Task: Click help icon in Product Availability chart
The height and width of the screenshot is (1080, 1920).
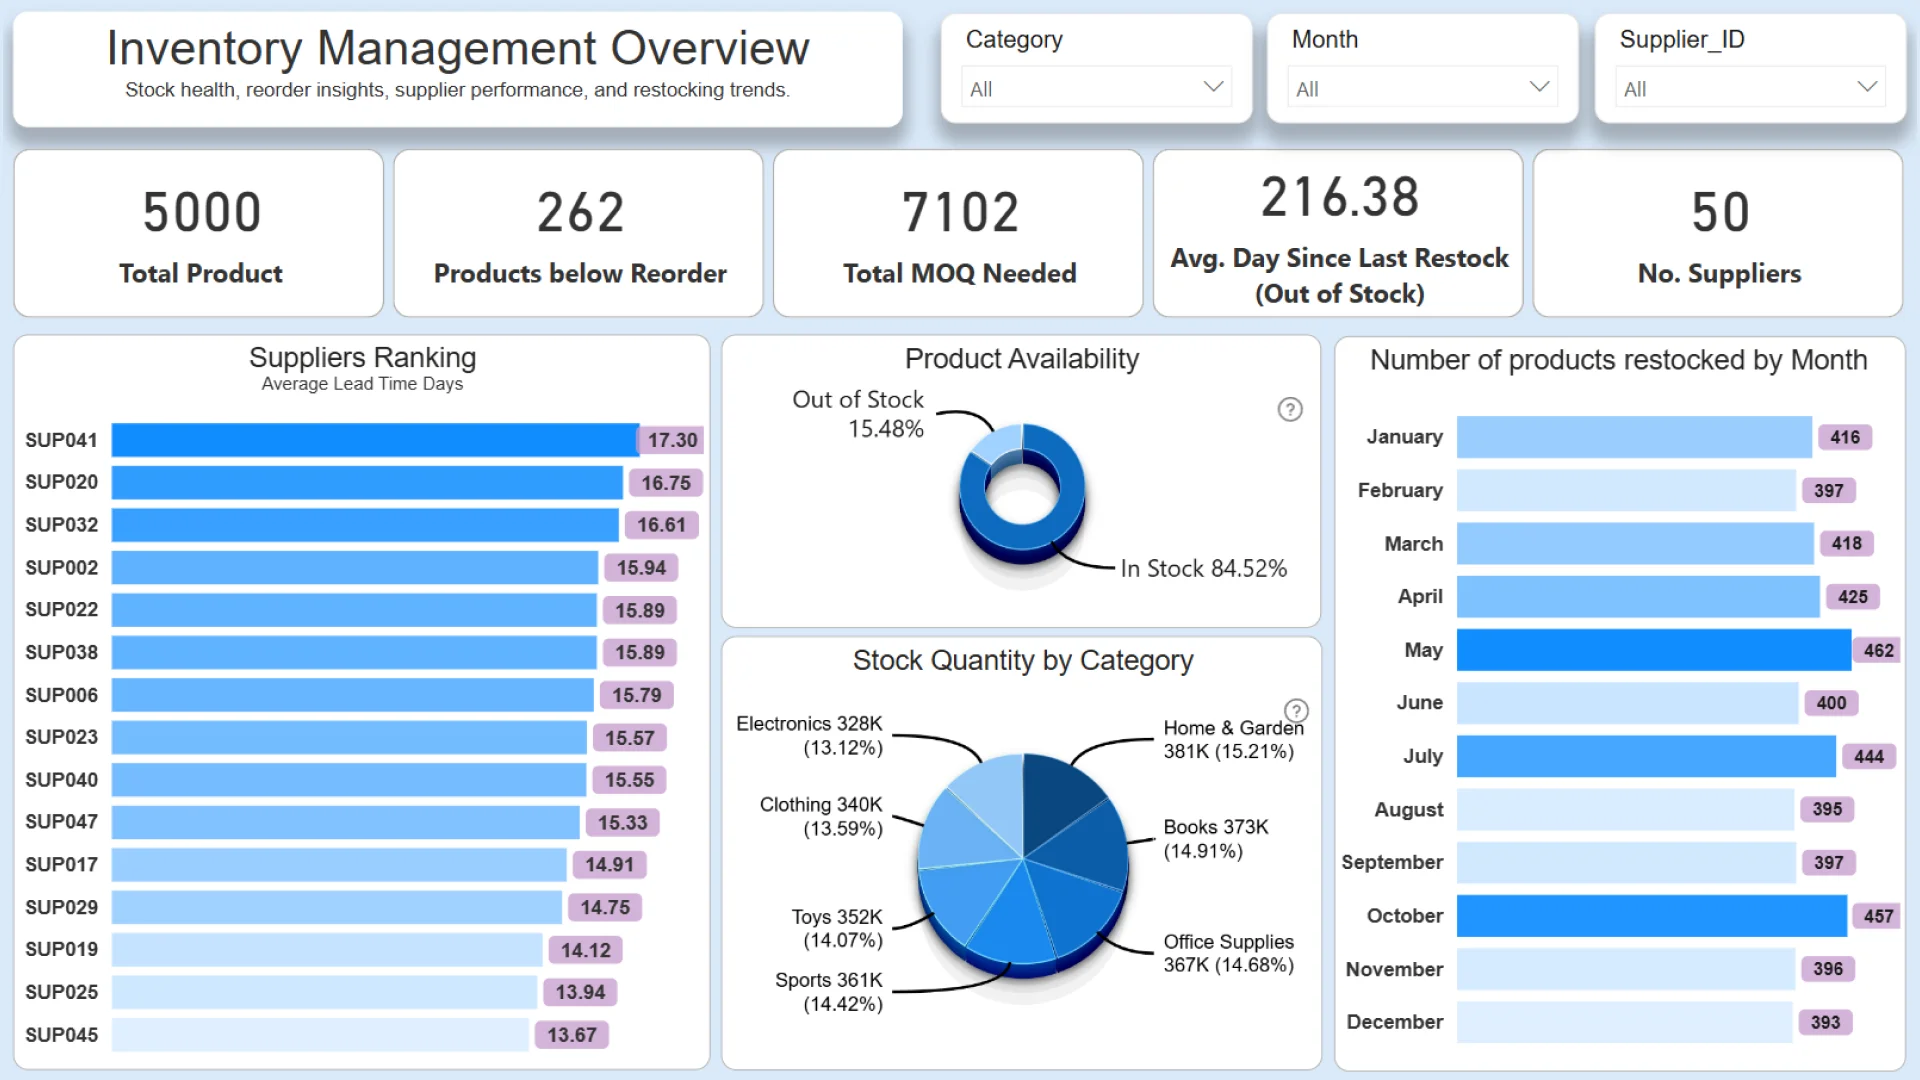Action: (x=1290, y=409)
